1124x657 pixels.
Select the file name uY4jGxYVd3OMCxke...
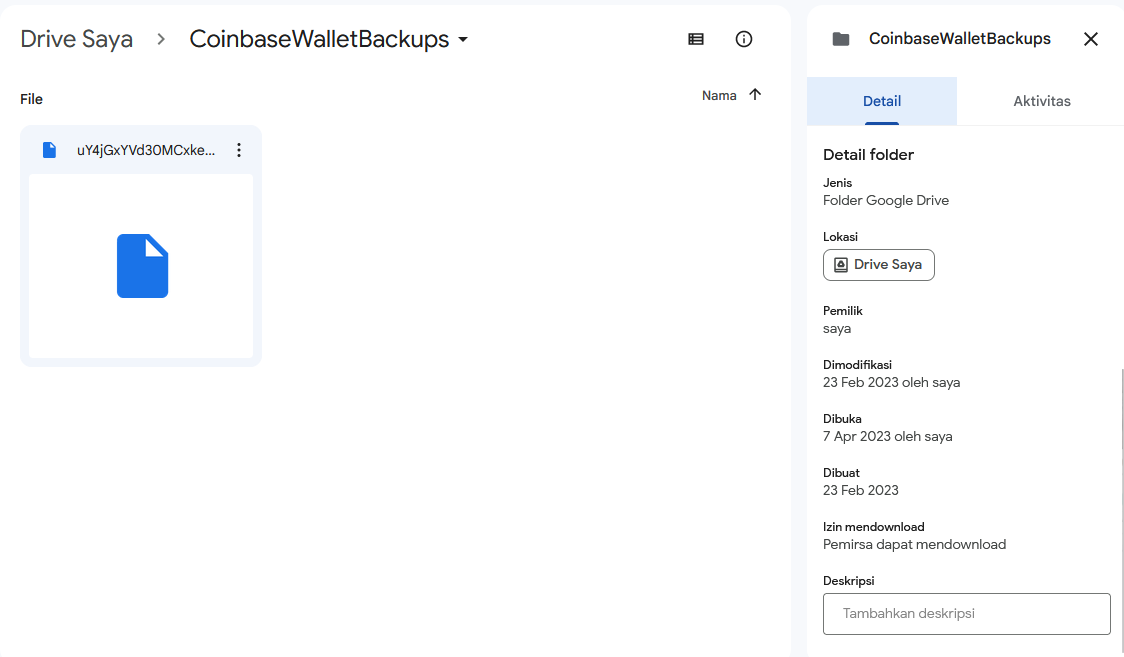point(146,150)
